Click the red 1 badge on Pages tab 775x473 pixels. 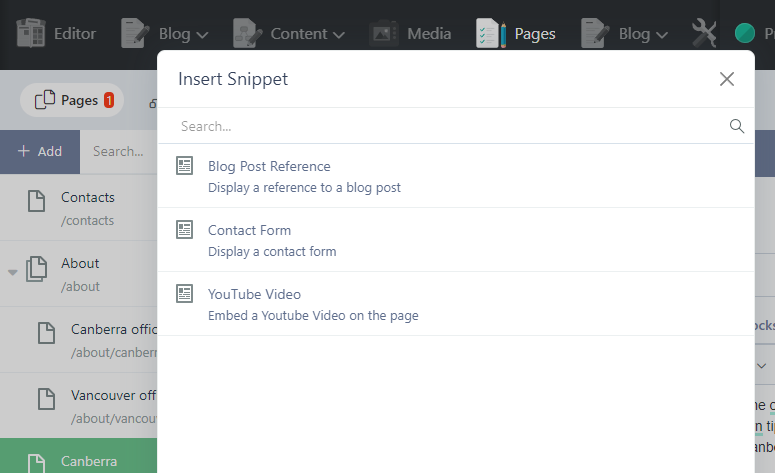click(x=109, y=100)
